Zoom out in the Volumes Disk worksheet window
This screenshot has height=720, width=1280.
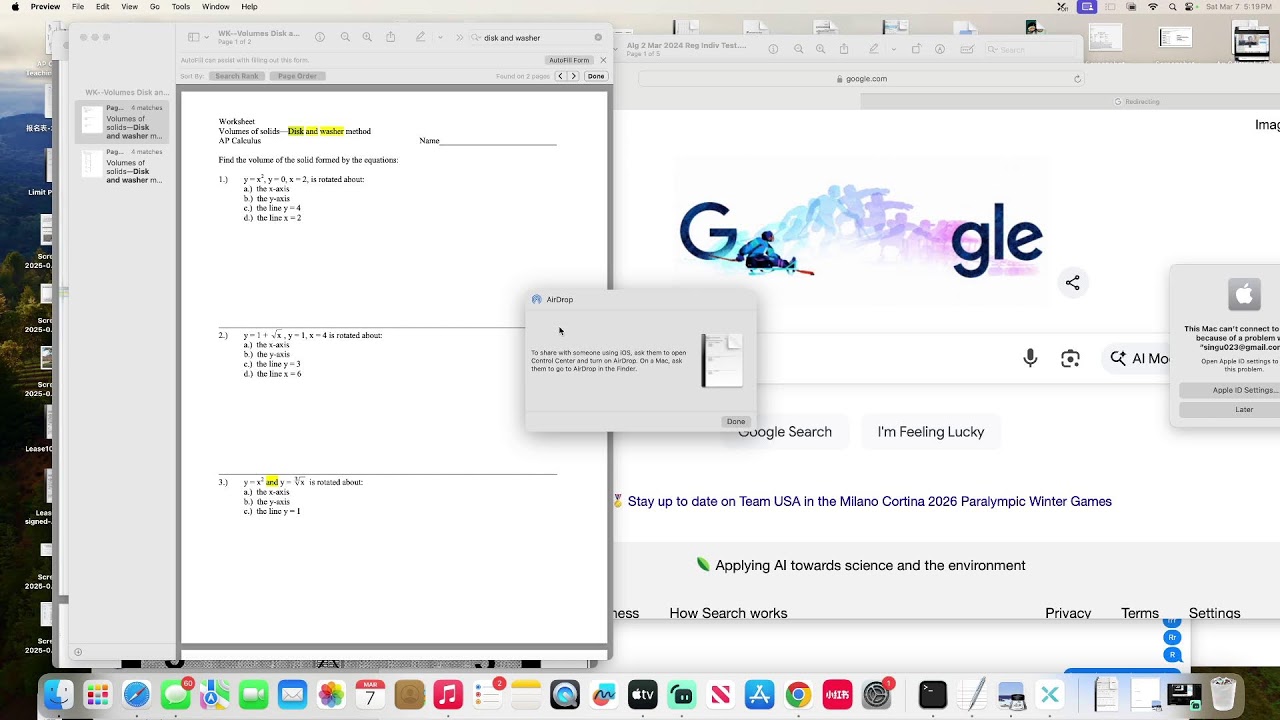tap(345, 37)
